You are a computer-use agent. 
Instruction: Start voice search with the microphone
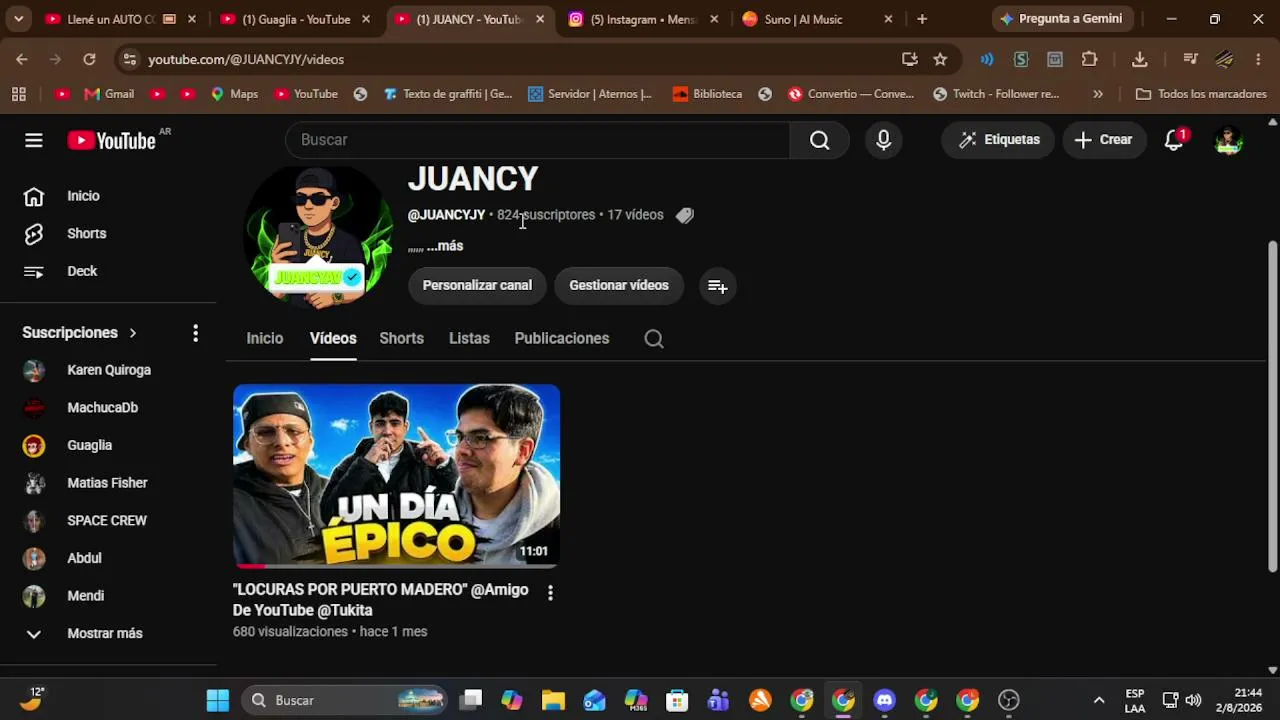click(883, 140)
